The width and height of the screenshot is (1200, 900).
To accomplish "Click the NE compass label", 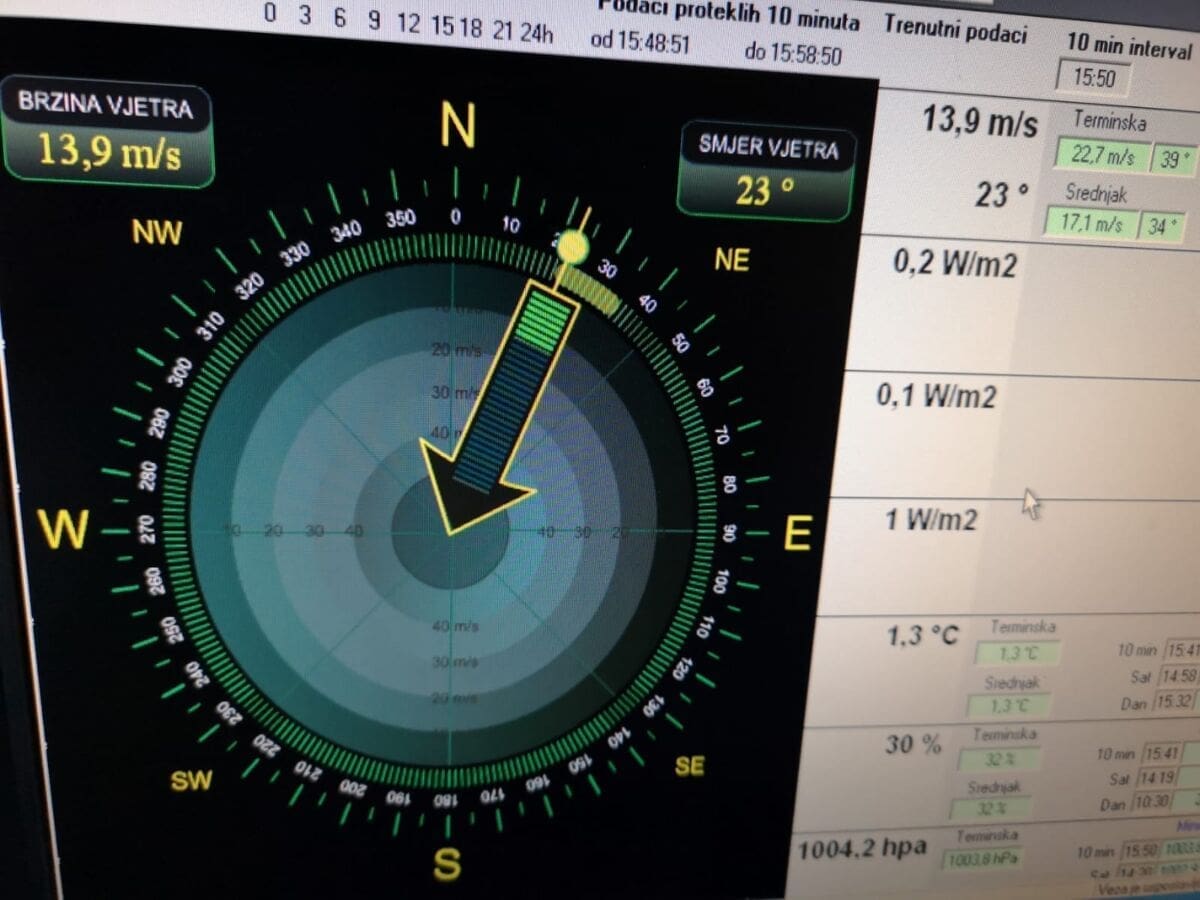I will 731,260.
